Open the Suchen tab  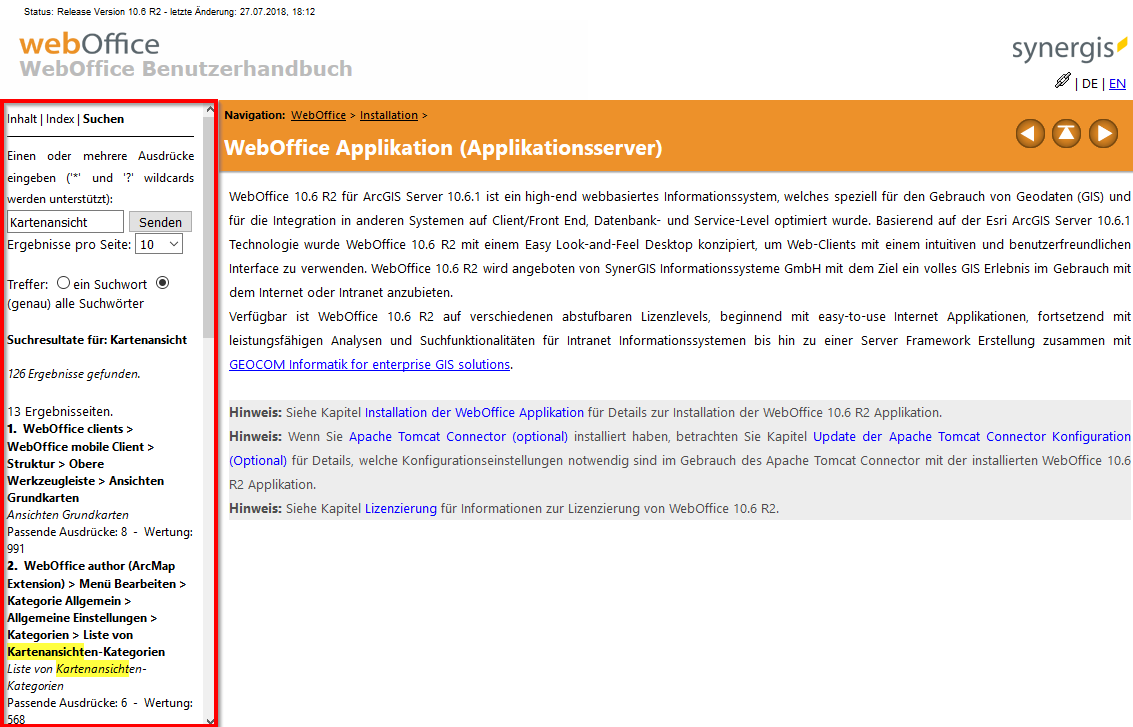click(103, 119)
